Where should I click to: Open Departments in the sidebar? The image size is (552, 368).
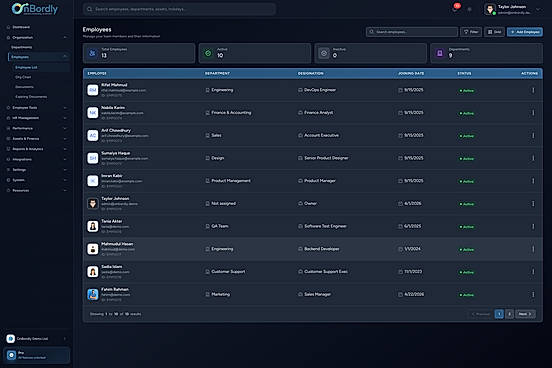[x=21, y=47]
